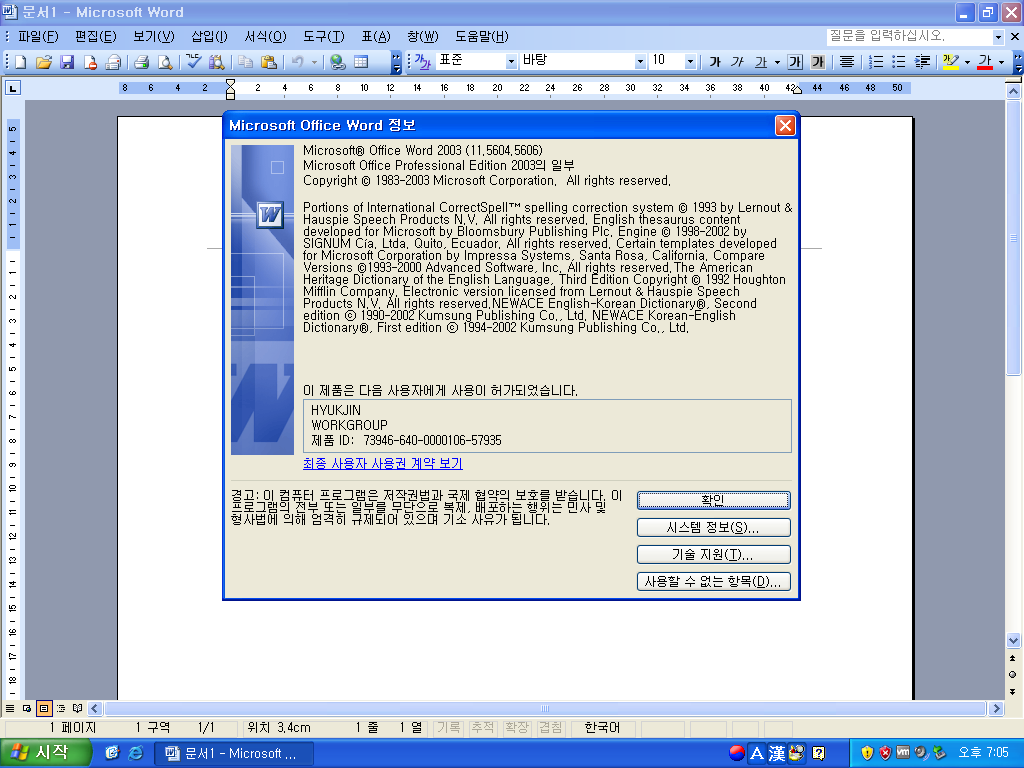Open the 최종 사용자 사용권 계약 보기 link

click(383, 463)
